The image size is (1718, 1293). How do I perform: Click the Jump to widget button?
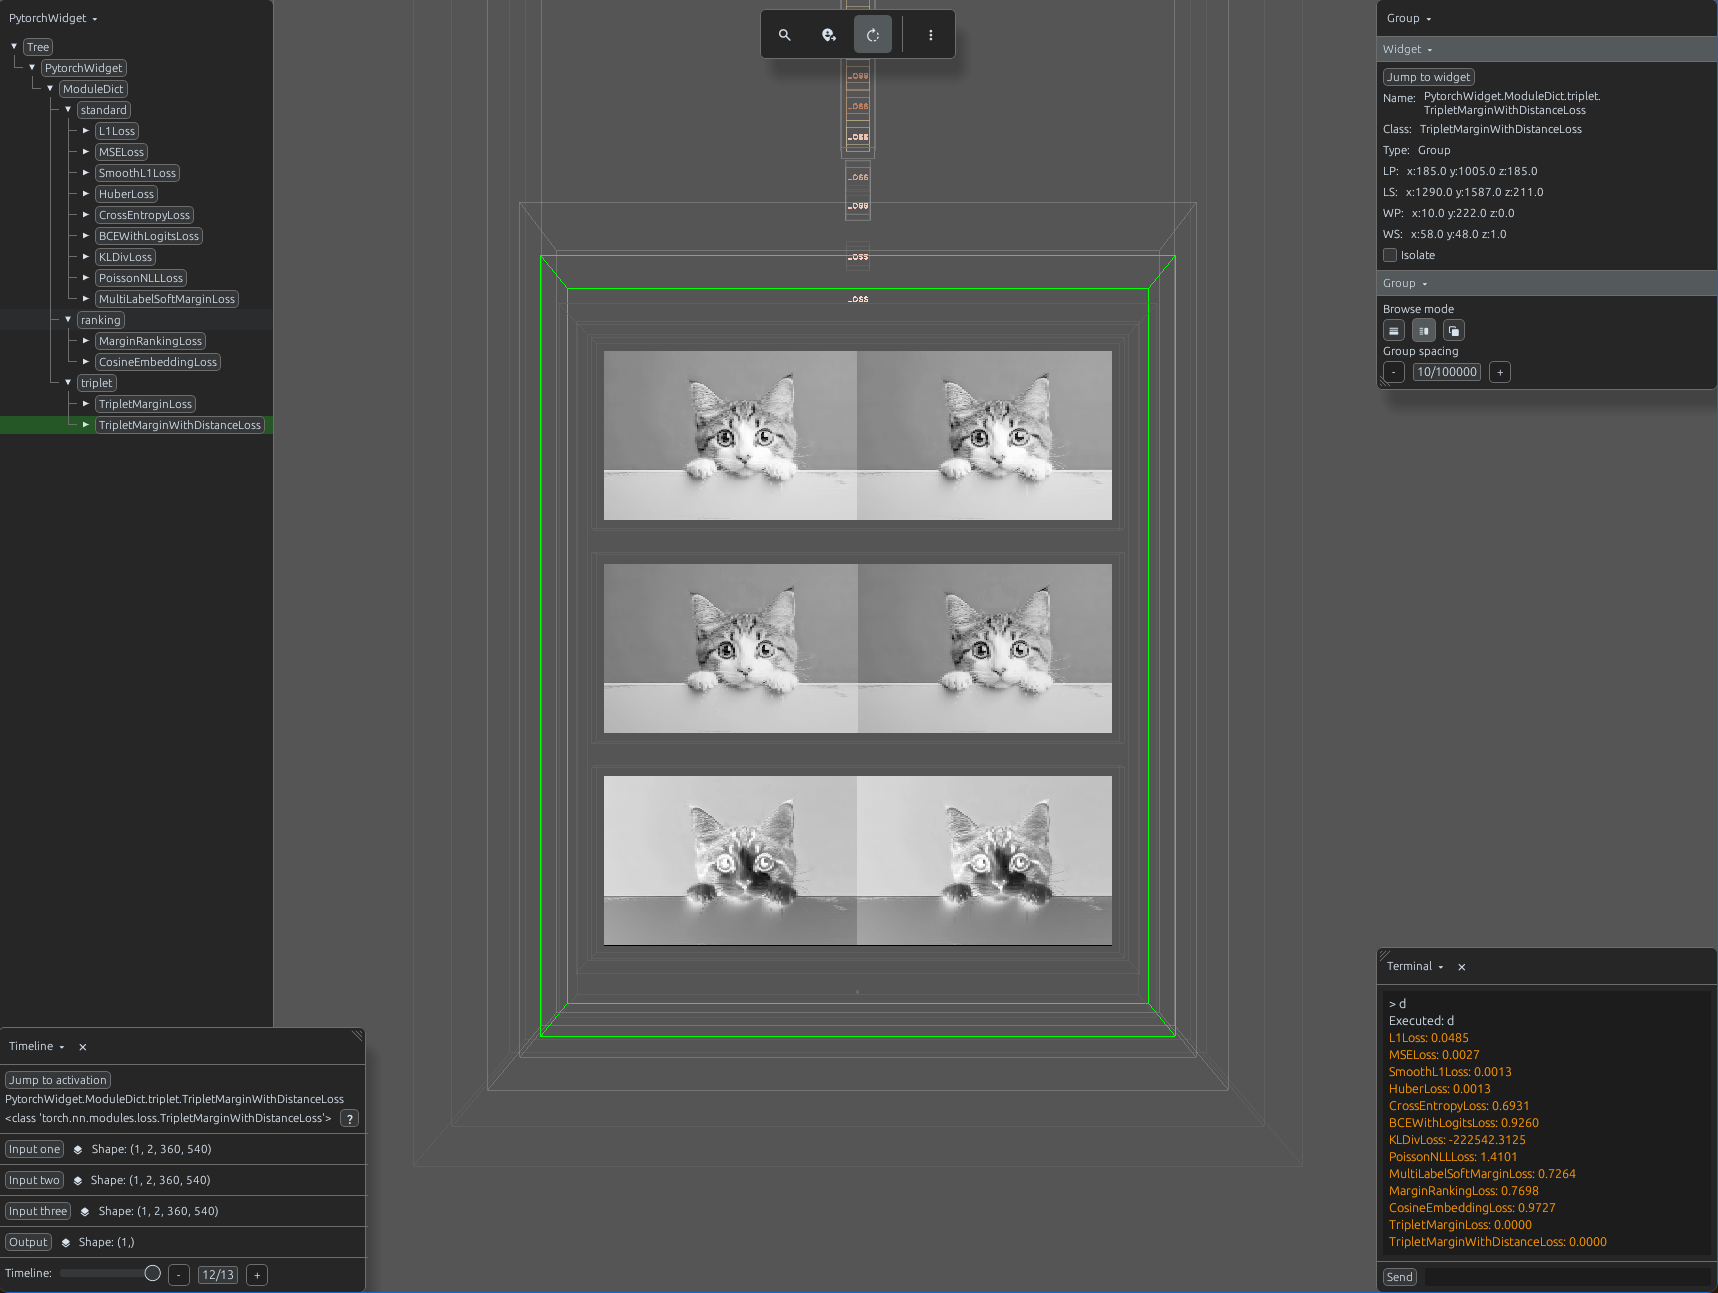click(1428, 77)
